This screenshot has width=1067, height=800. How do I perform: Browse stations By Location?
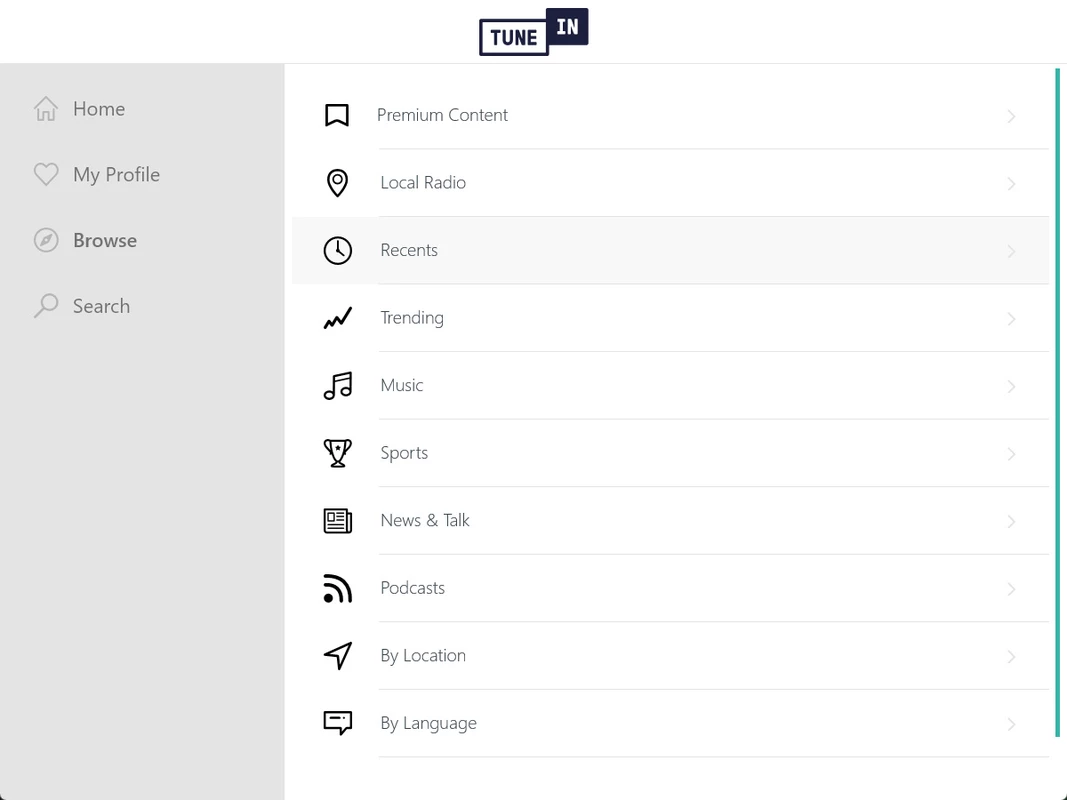coord(670,656)
